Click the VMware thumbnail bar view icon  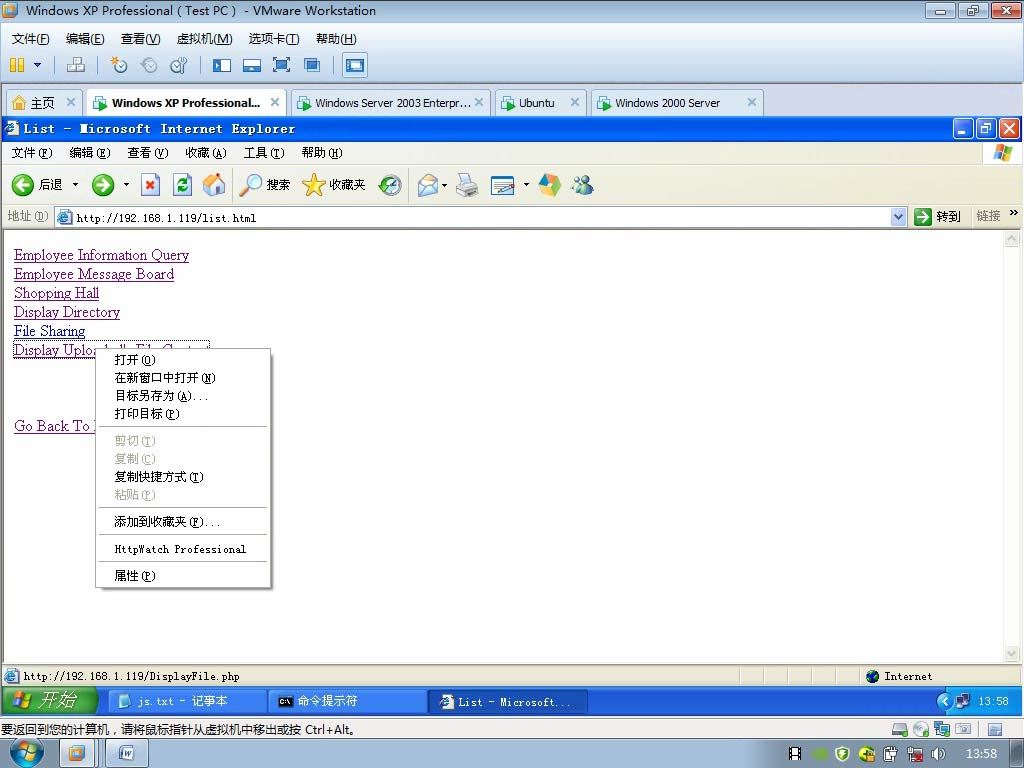point(251,65)
